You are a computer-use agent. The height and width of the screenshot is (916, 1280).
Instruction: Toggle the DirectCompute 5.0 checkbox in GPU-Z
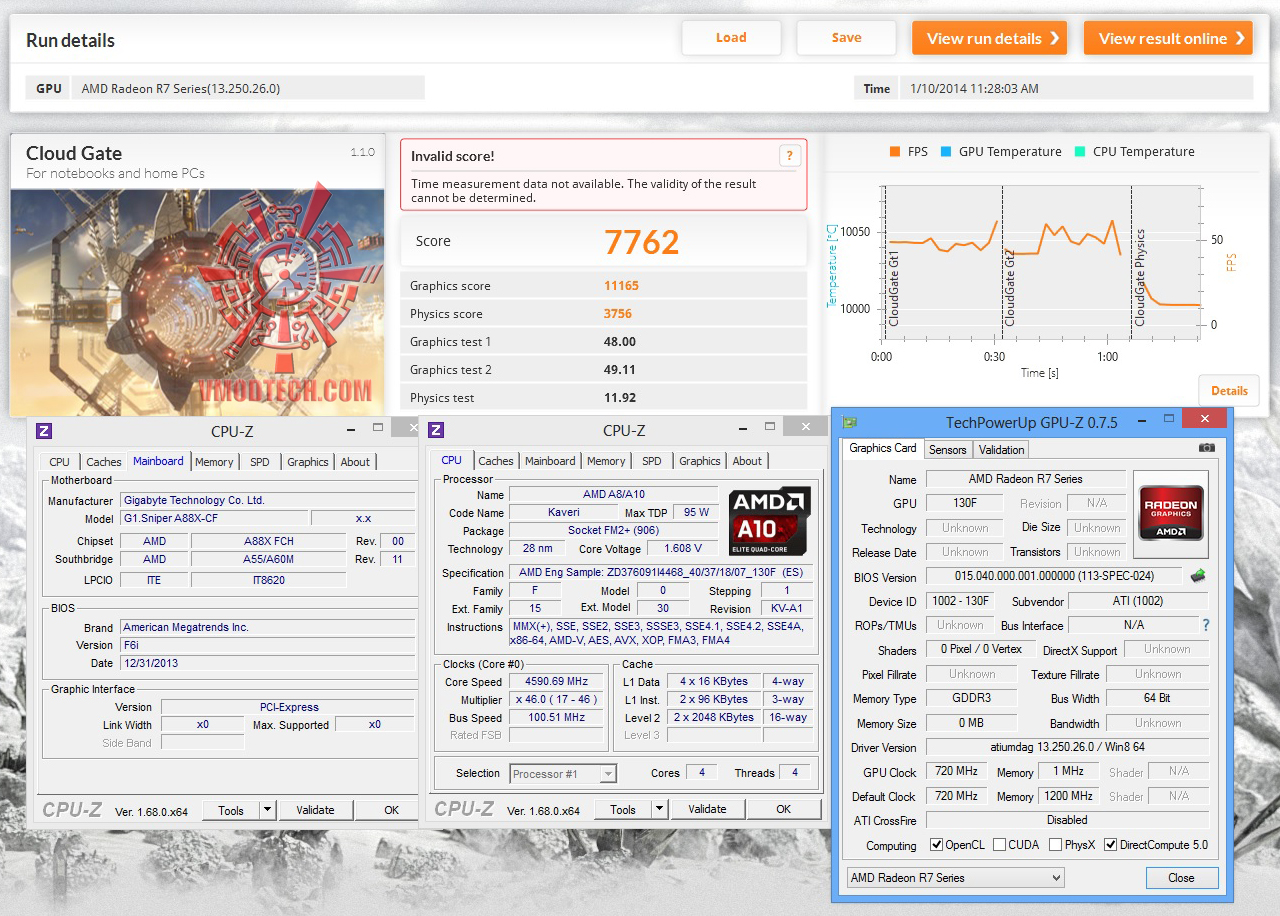coord(1110,845)
